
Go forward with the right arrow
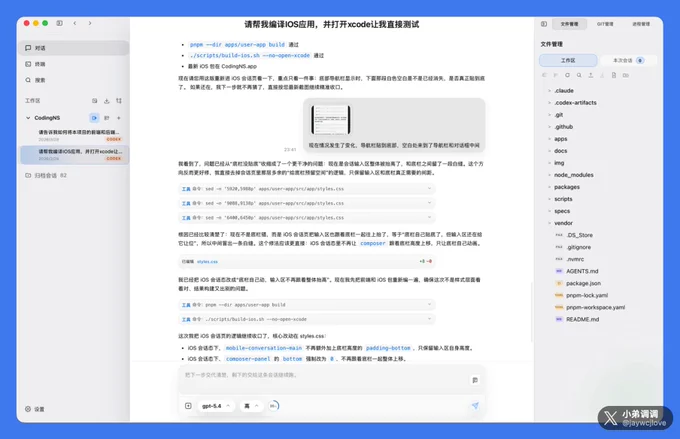click(x=90, y=23)
